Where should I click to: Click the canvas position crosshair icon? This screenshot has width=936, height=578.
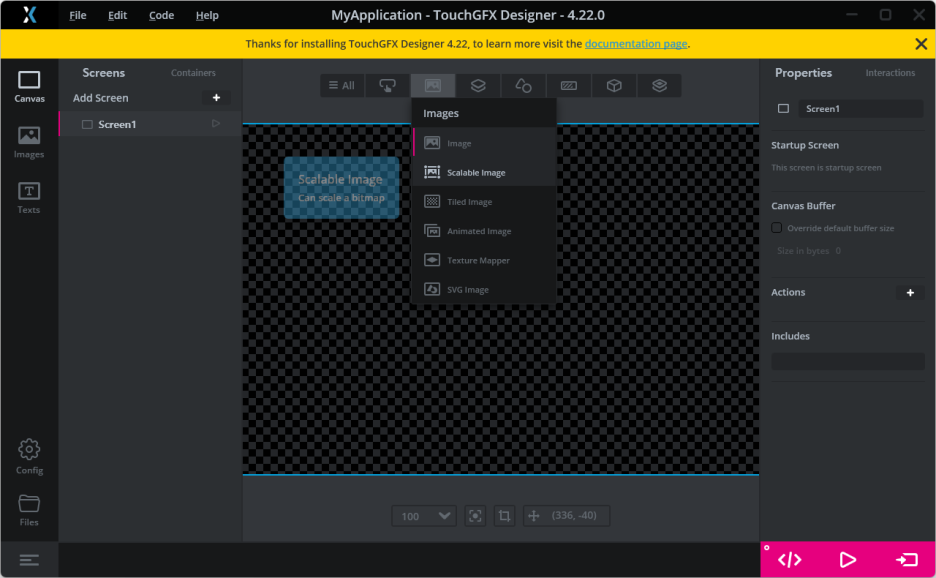534,516
